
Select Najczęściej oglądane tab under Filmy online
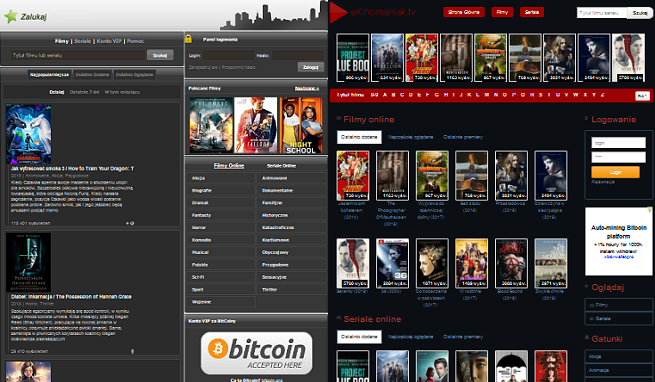click(x=410, y=137)
